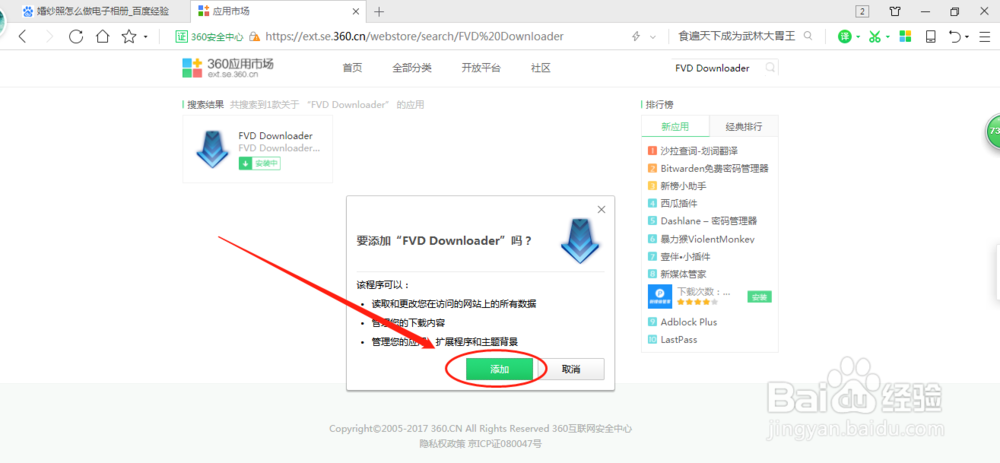The image size is (1000, 463).
Task: Open LastPass in the ranking list
Action: pyautogui.click(x=678, y=340)
